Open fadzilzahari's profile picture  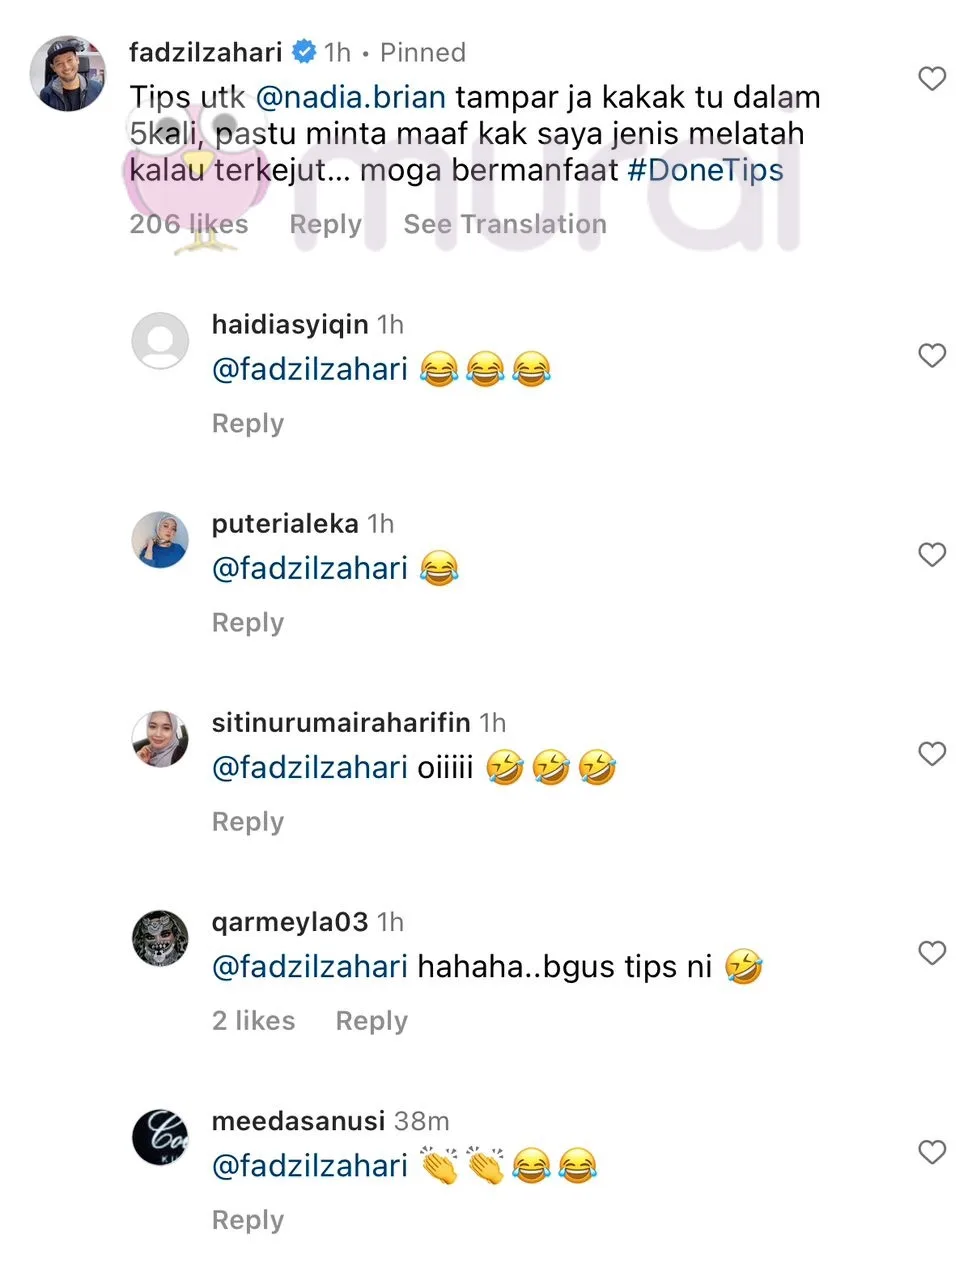[67, 73]
